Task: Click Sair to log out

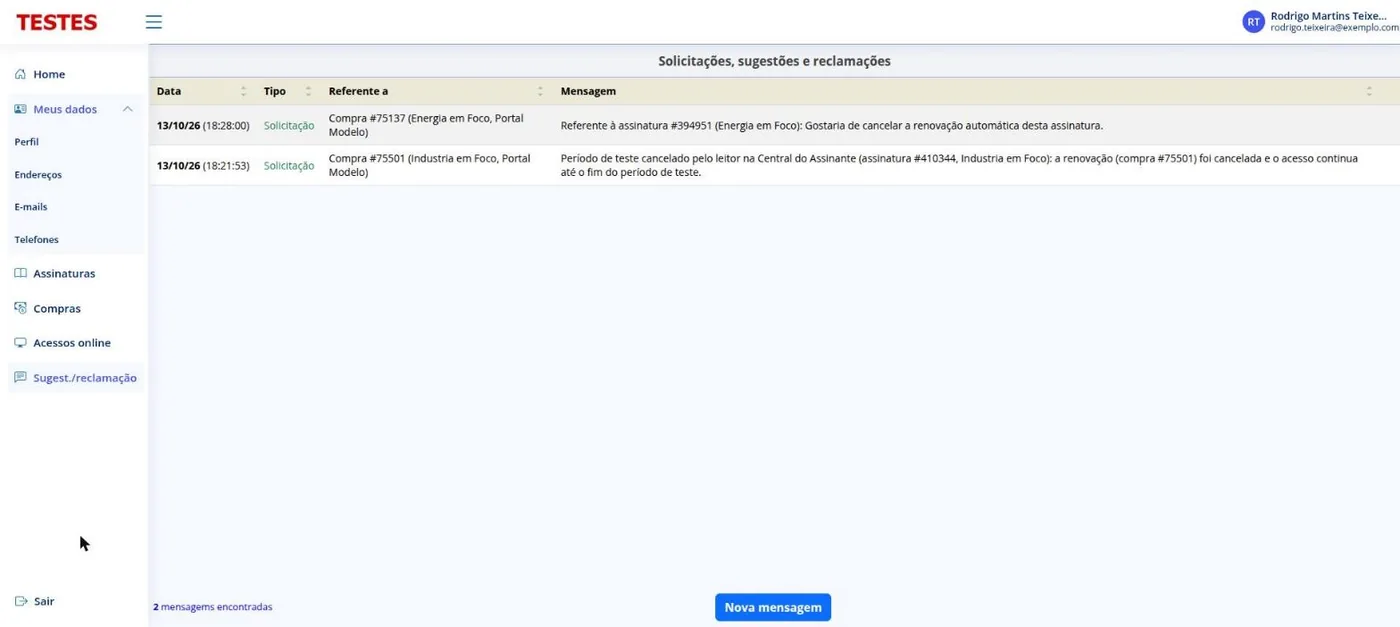Action: [44, 601]
